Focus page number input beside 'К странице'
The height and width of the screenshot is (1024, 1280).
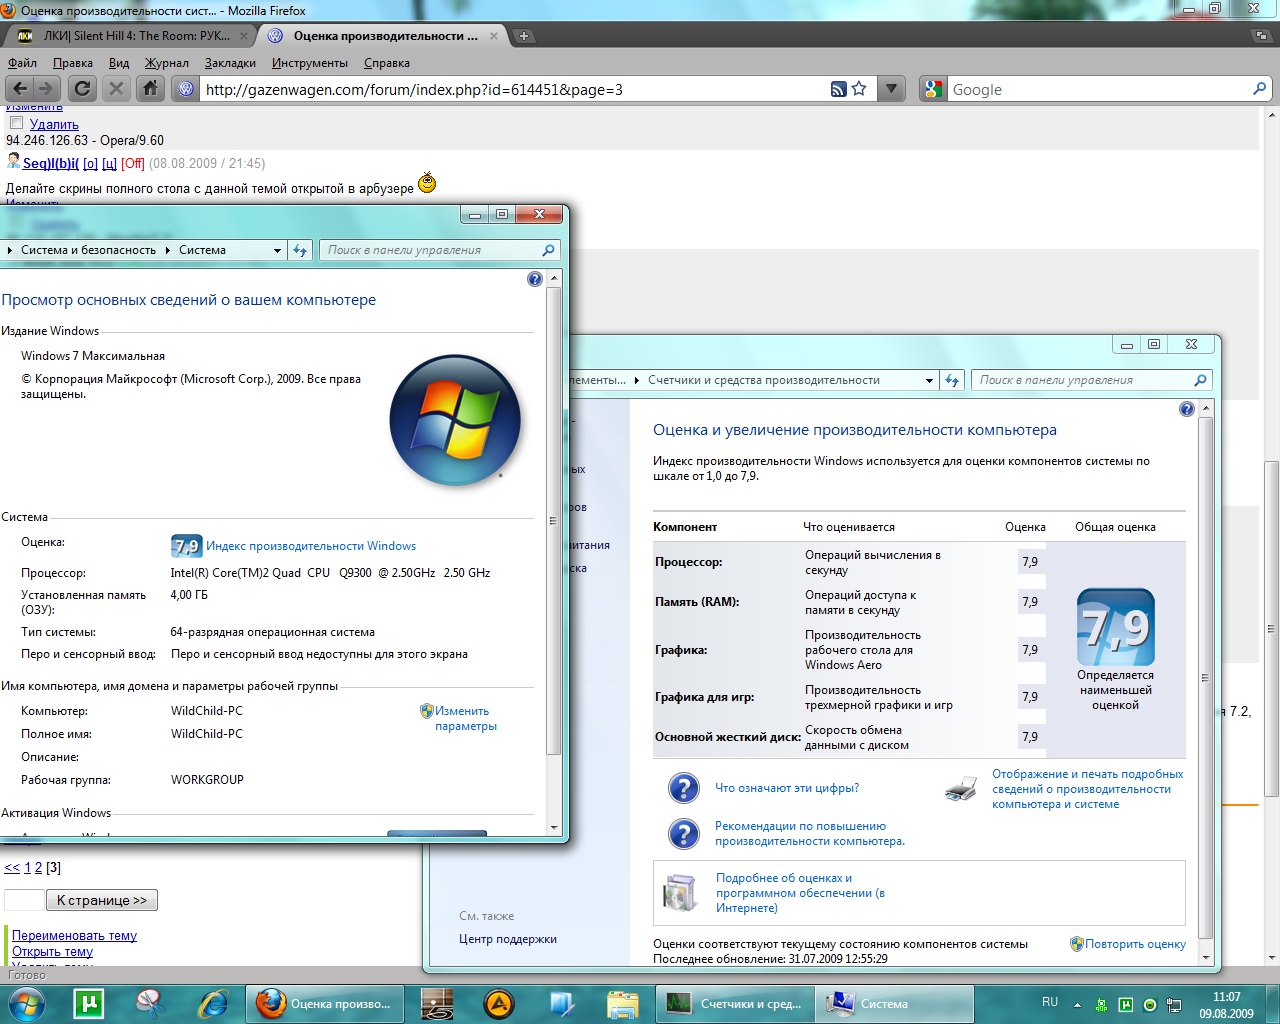coord(24,900)
